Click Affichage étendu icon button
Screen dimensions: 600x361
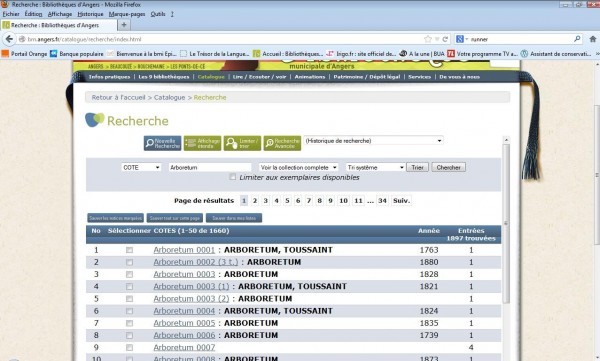coord(202,143)
